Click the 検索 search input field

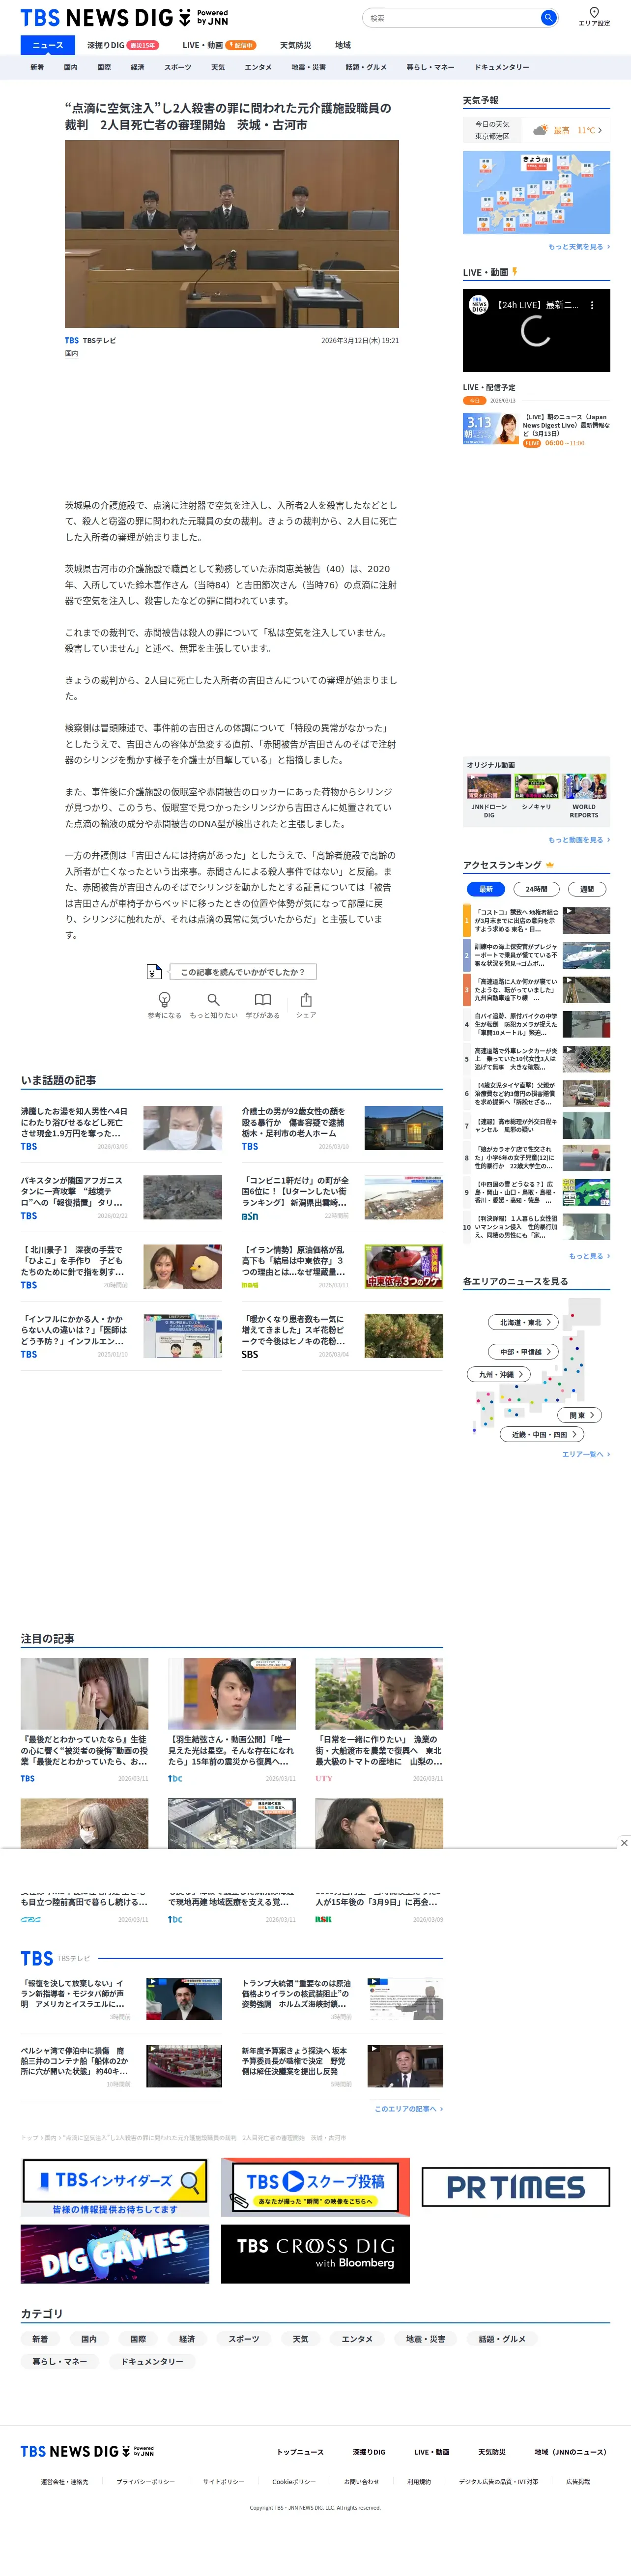pyautogui.click(x=453, y=18)
